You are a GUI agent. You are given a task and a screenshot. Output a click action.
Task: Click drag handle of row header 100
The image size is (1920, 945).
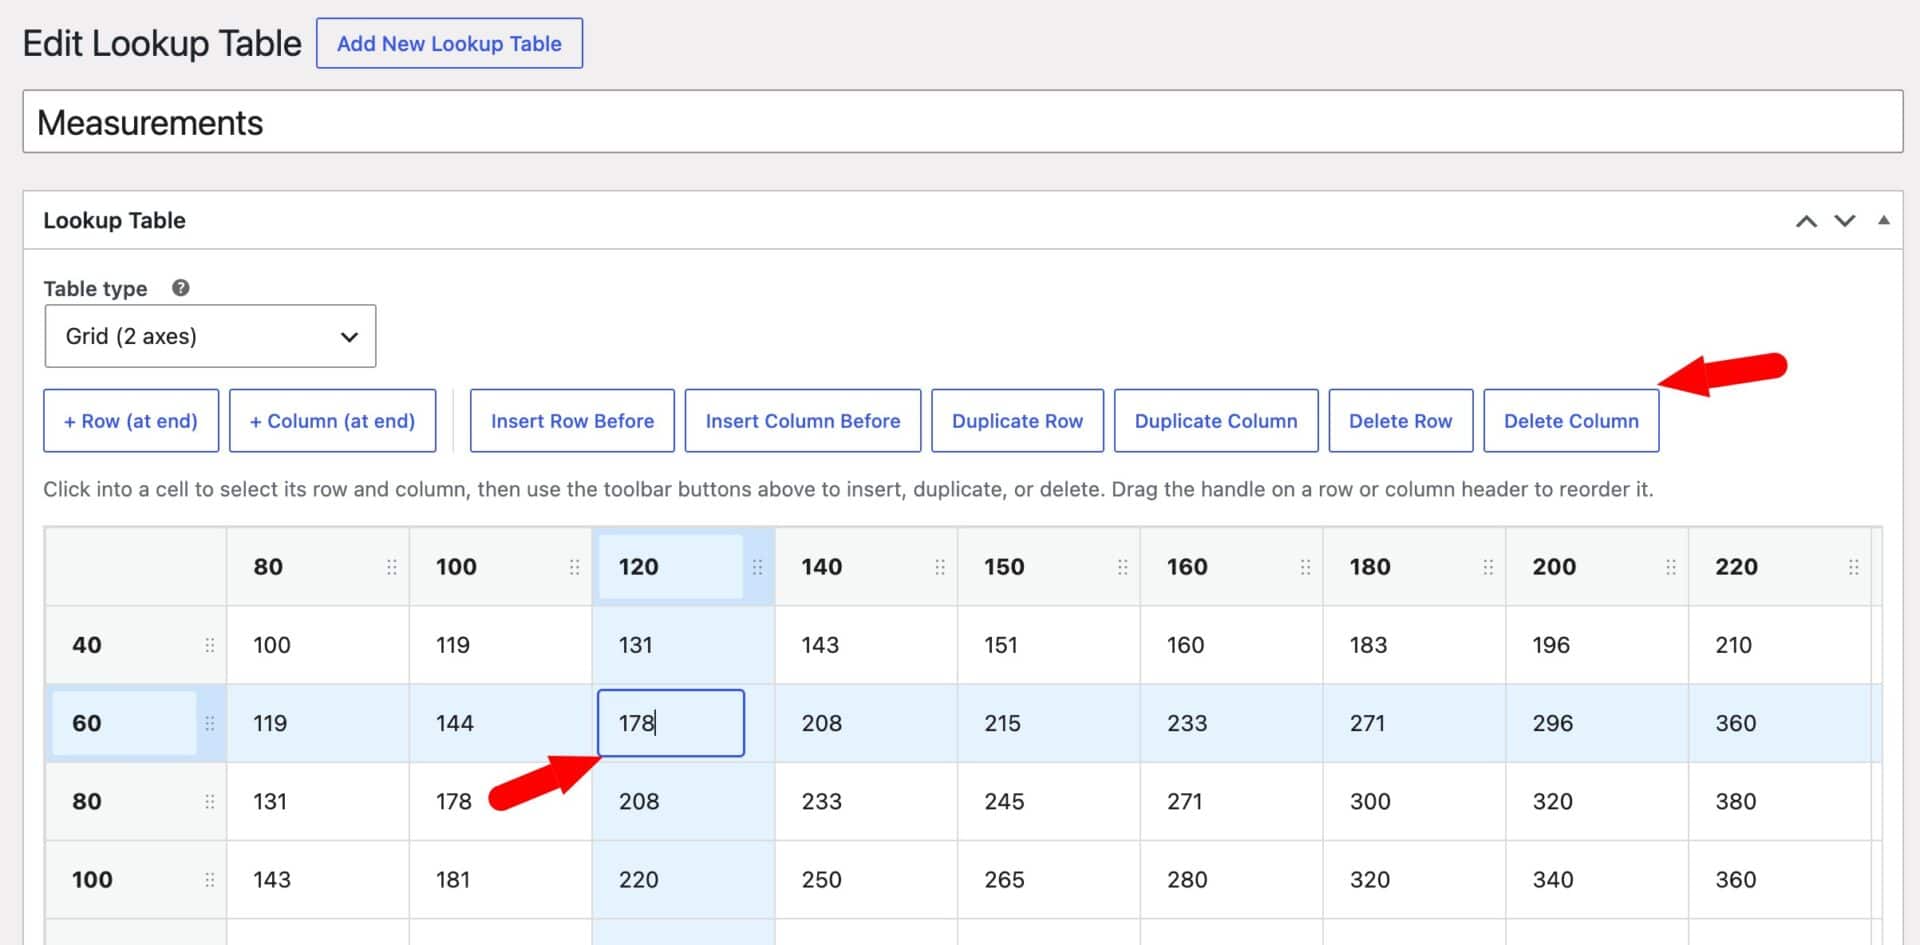coord(209,880)
